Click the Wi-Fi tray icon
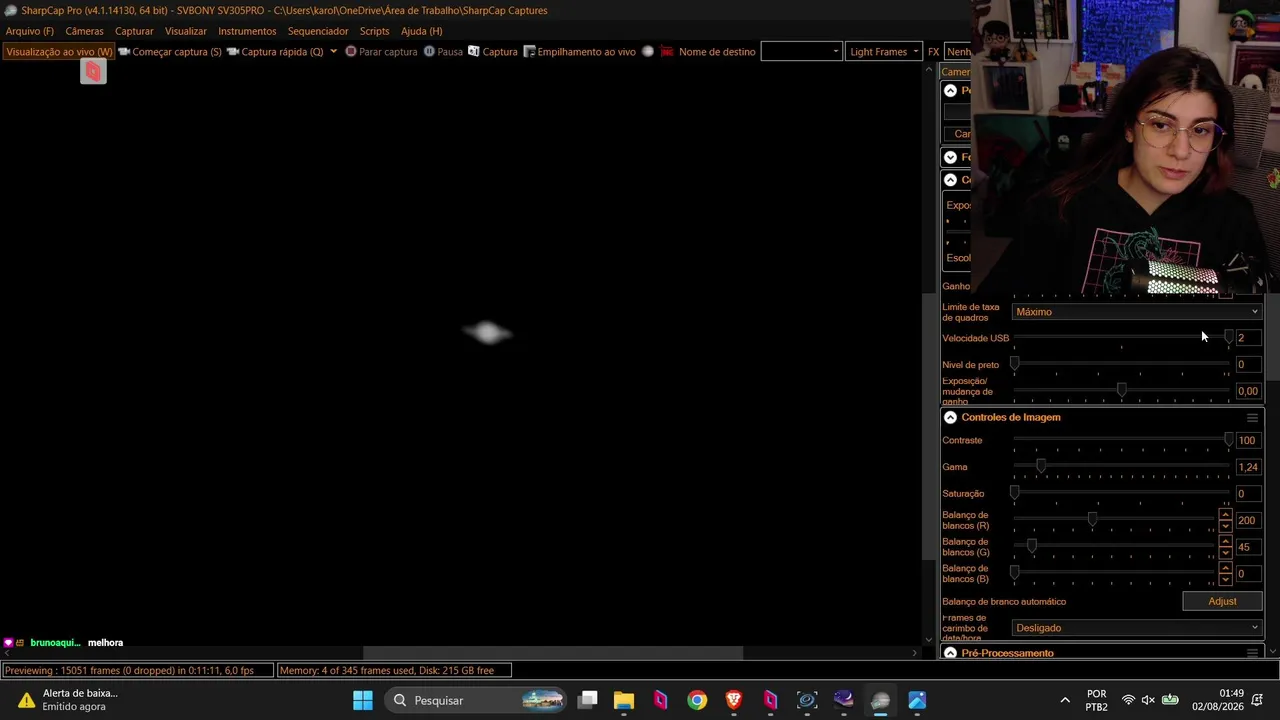The width and height of the screenshot is (1280, 720). (1128, 700)
